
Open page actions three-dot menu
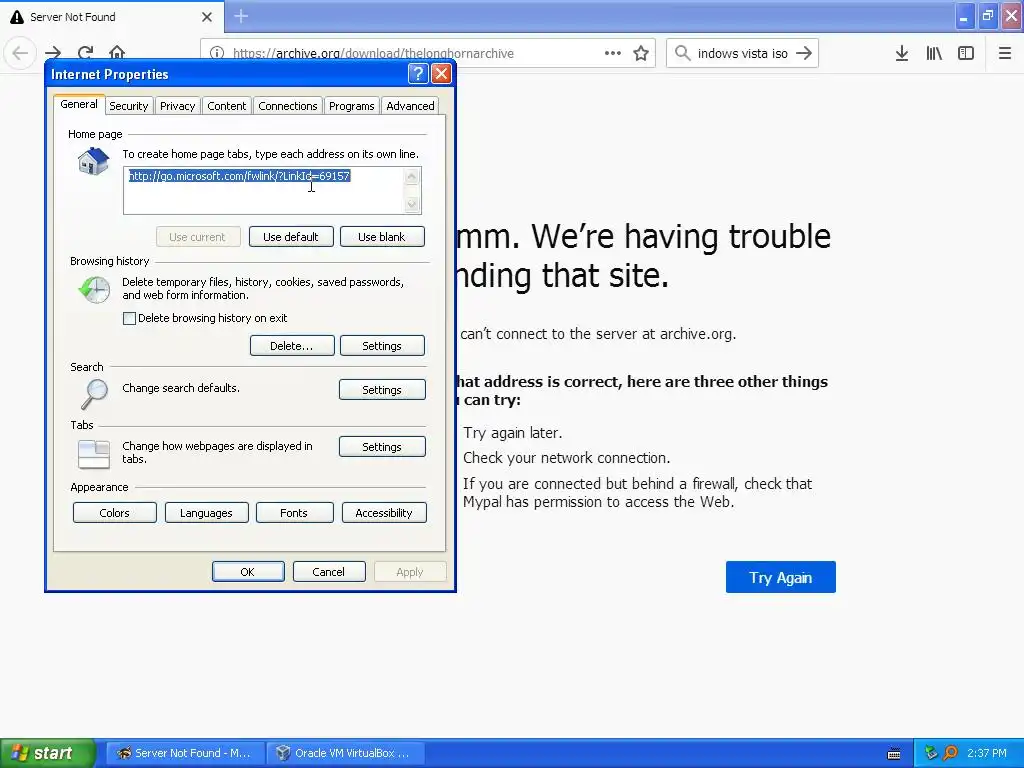tap(613, 53)
